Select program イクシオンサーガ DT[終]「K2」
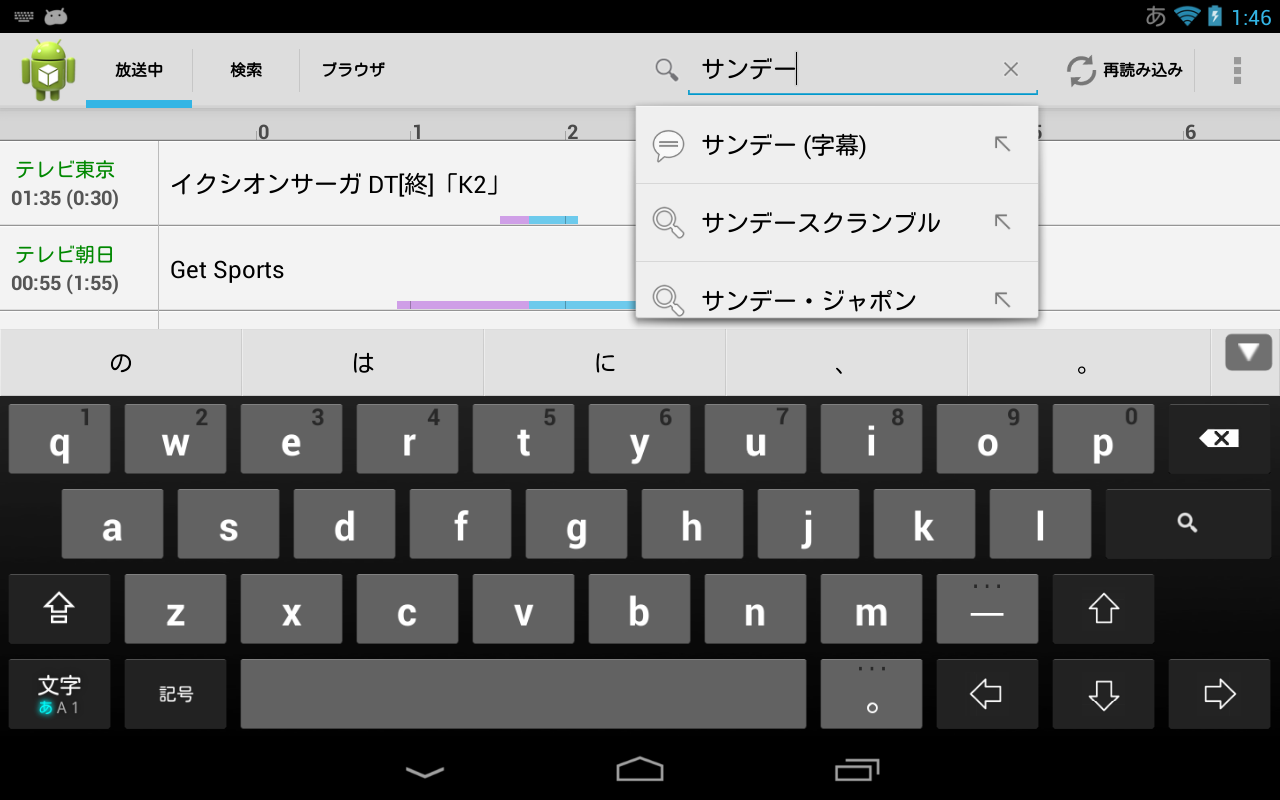 (x=335, y=184)
